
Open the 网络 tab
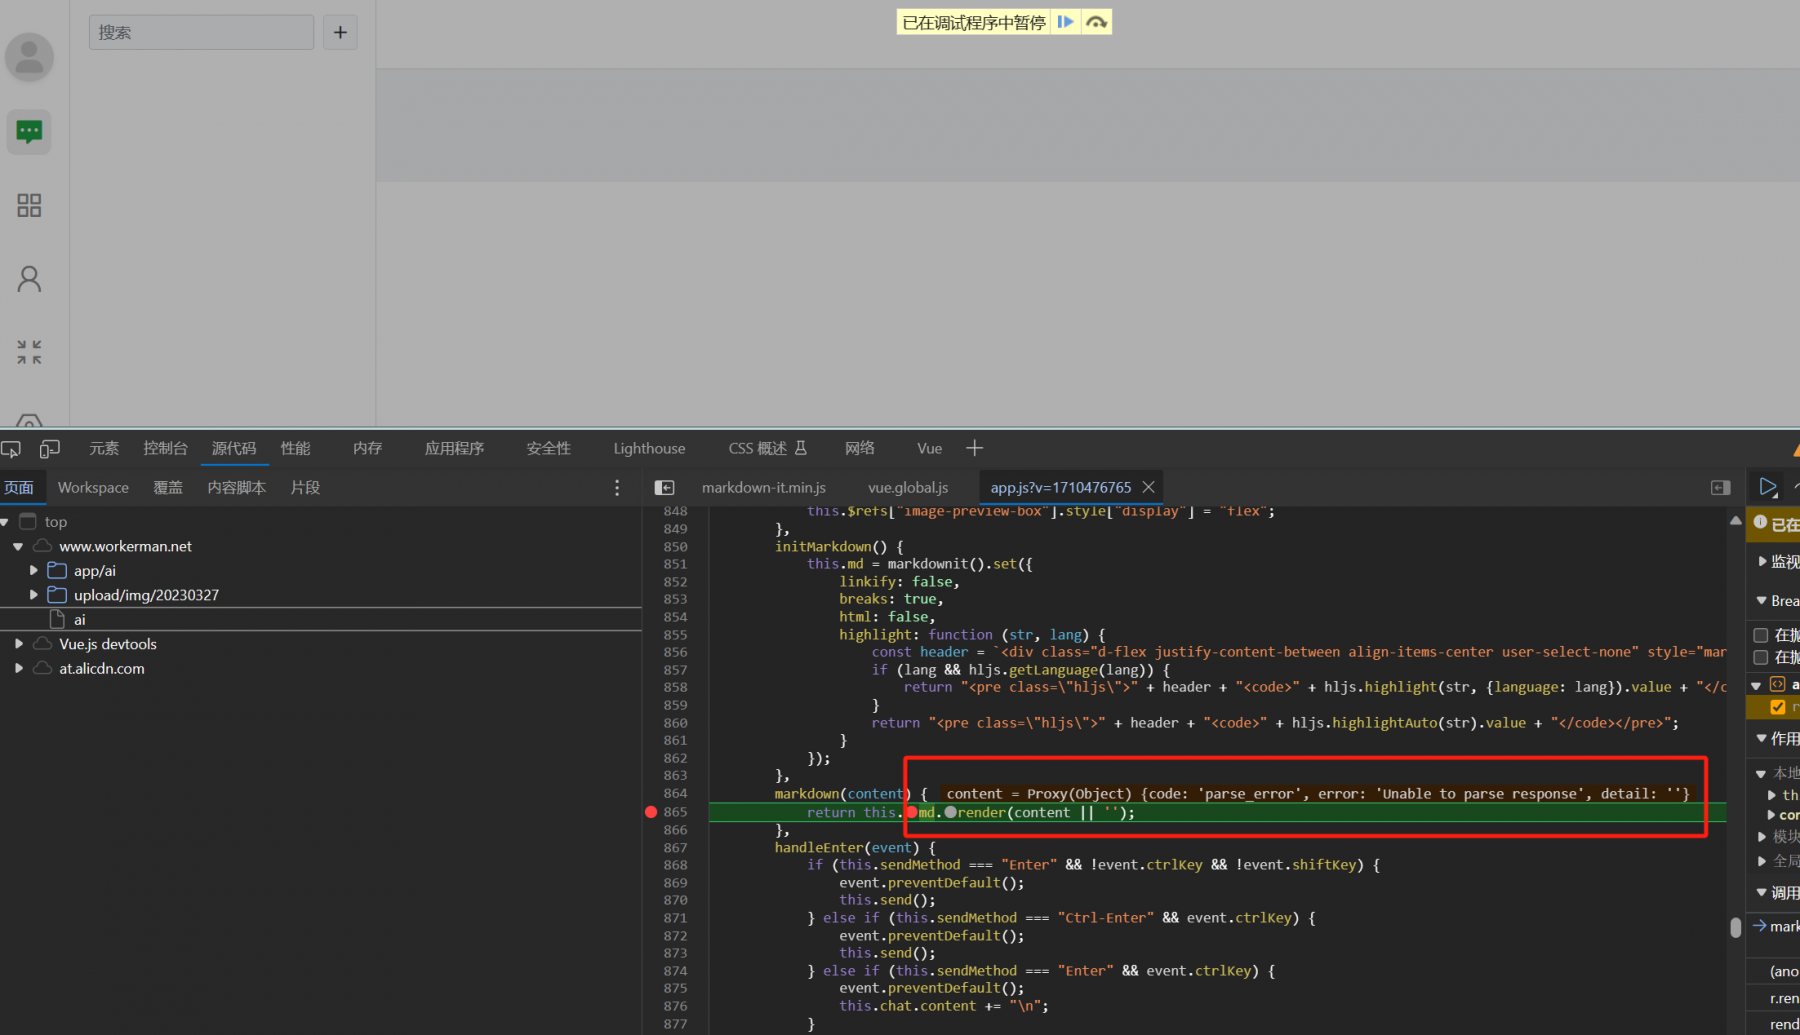click(x=860, y=448)
